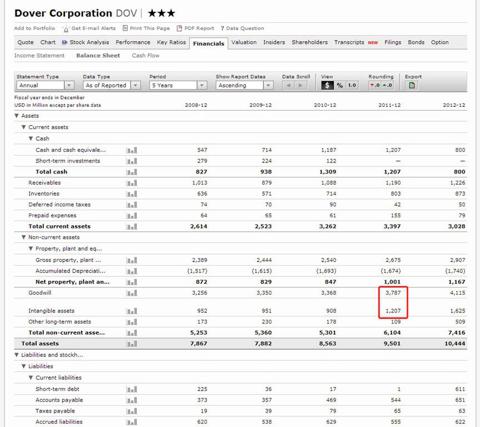Screen dimensions: 480x427
Task: Collapse Liabilities and stockholders section
Action: coord(17,355)
